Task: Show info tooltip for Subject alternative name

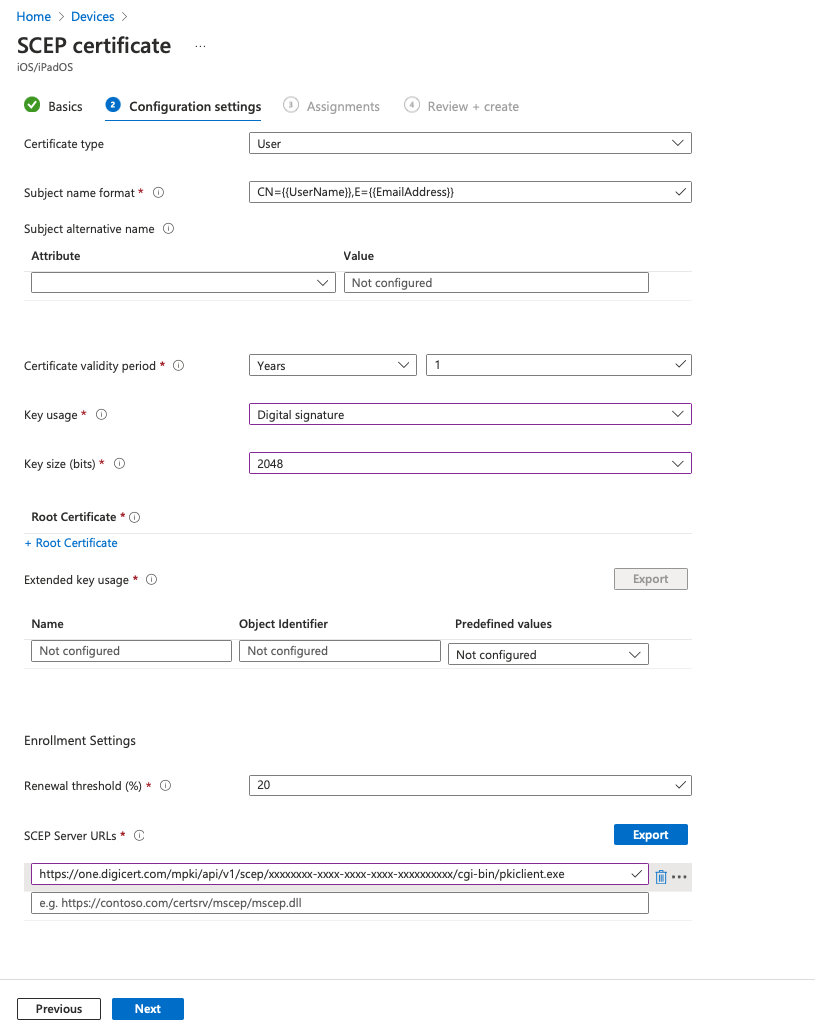Action: [x=168, y=229]
